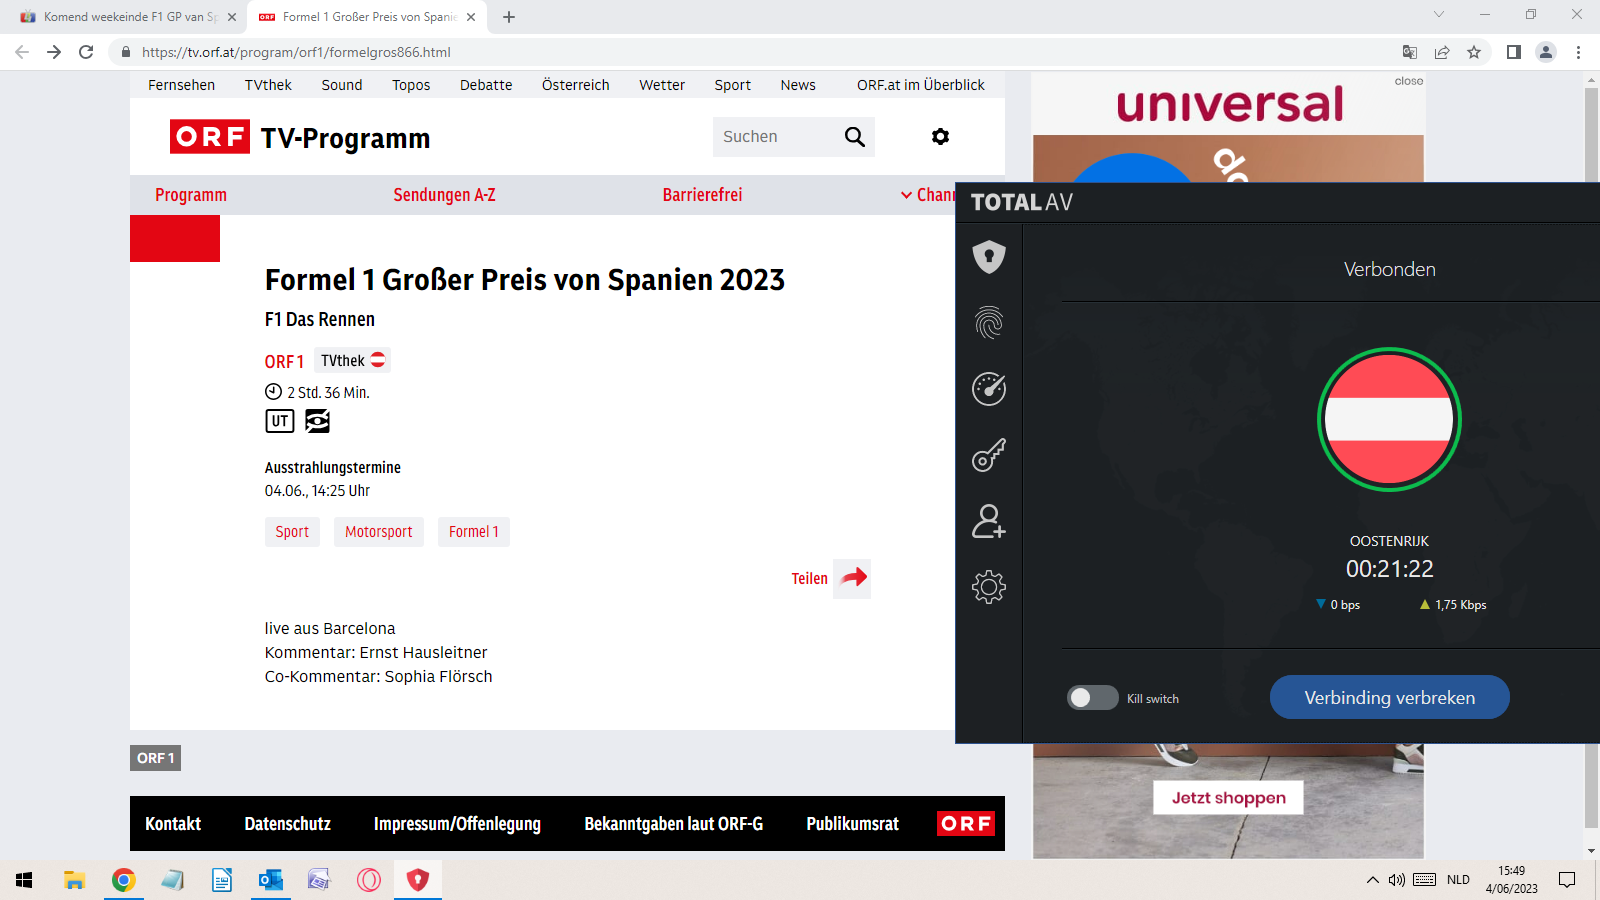Open the Sendungen A-Z tab
Viewport: 1600px width, 900px height.
pos(444,195)
